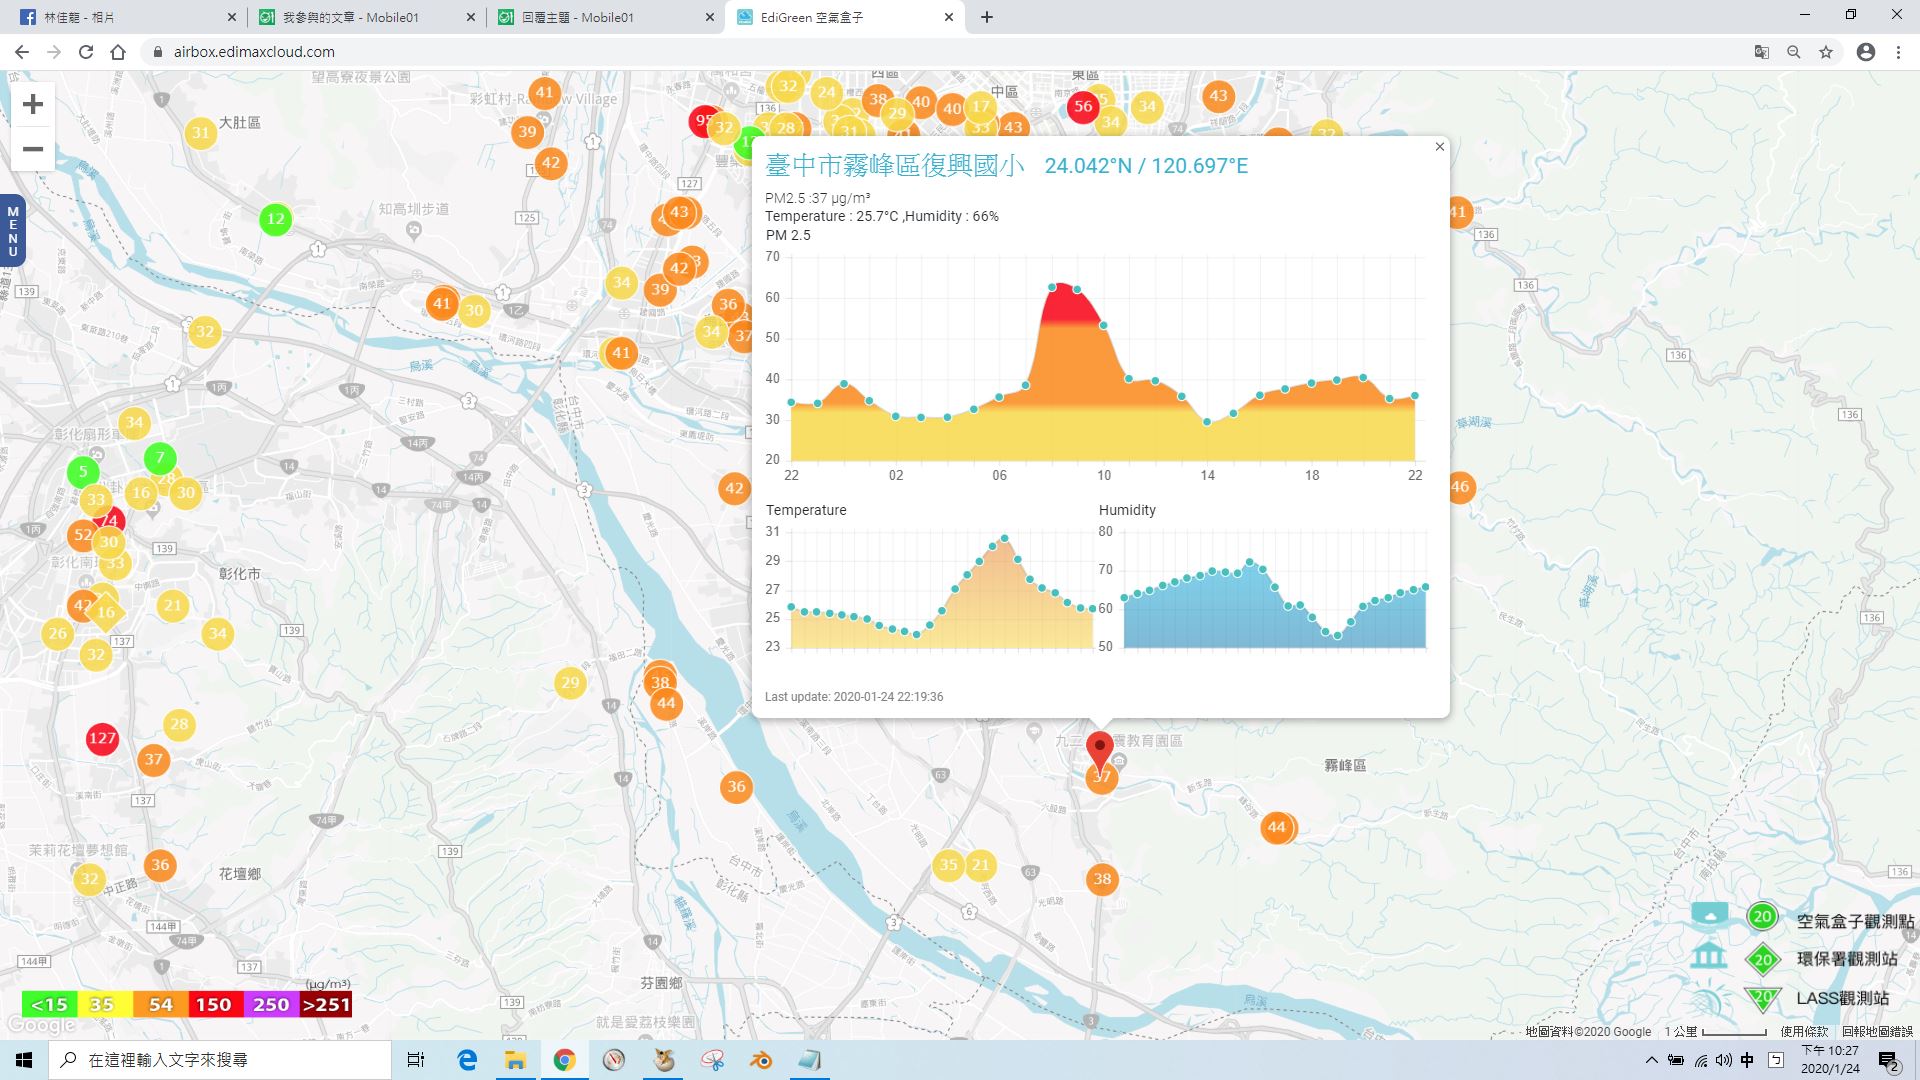Open Chrome from the taskbar
The image size is (1920, 1080).
pyautogui.click(x=564, y=1060)
